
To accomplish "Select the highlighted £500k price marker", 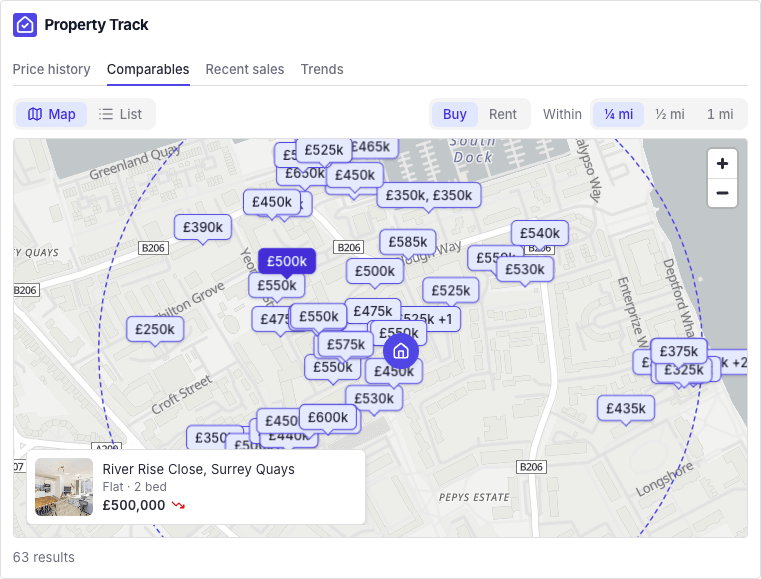I will pyautogui.click(x=287, y=261).
